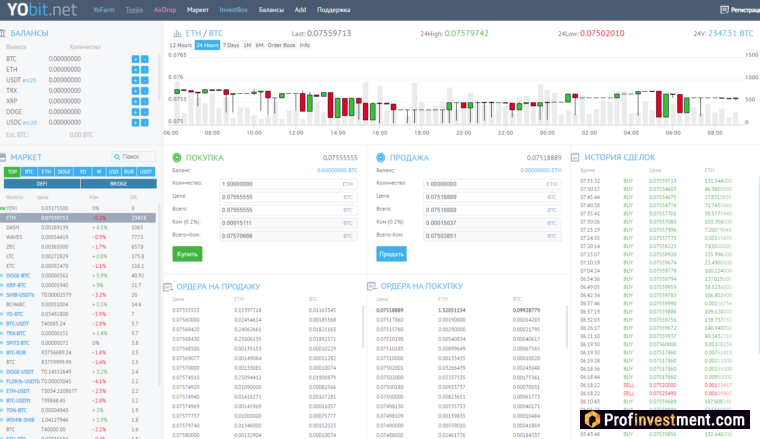Switch chart to 12 Hours range
This screenshot has height=439, width=760.
click(x=180, y=45)
